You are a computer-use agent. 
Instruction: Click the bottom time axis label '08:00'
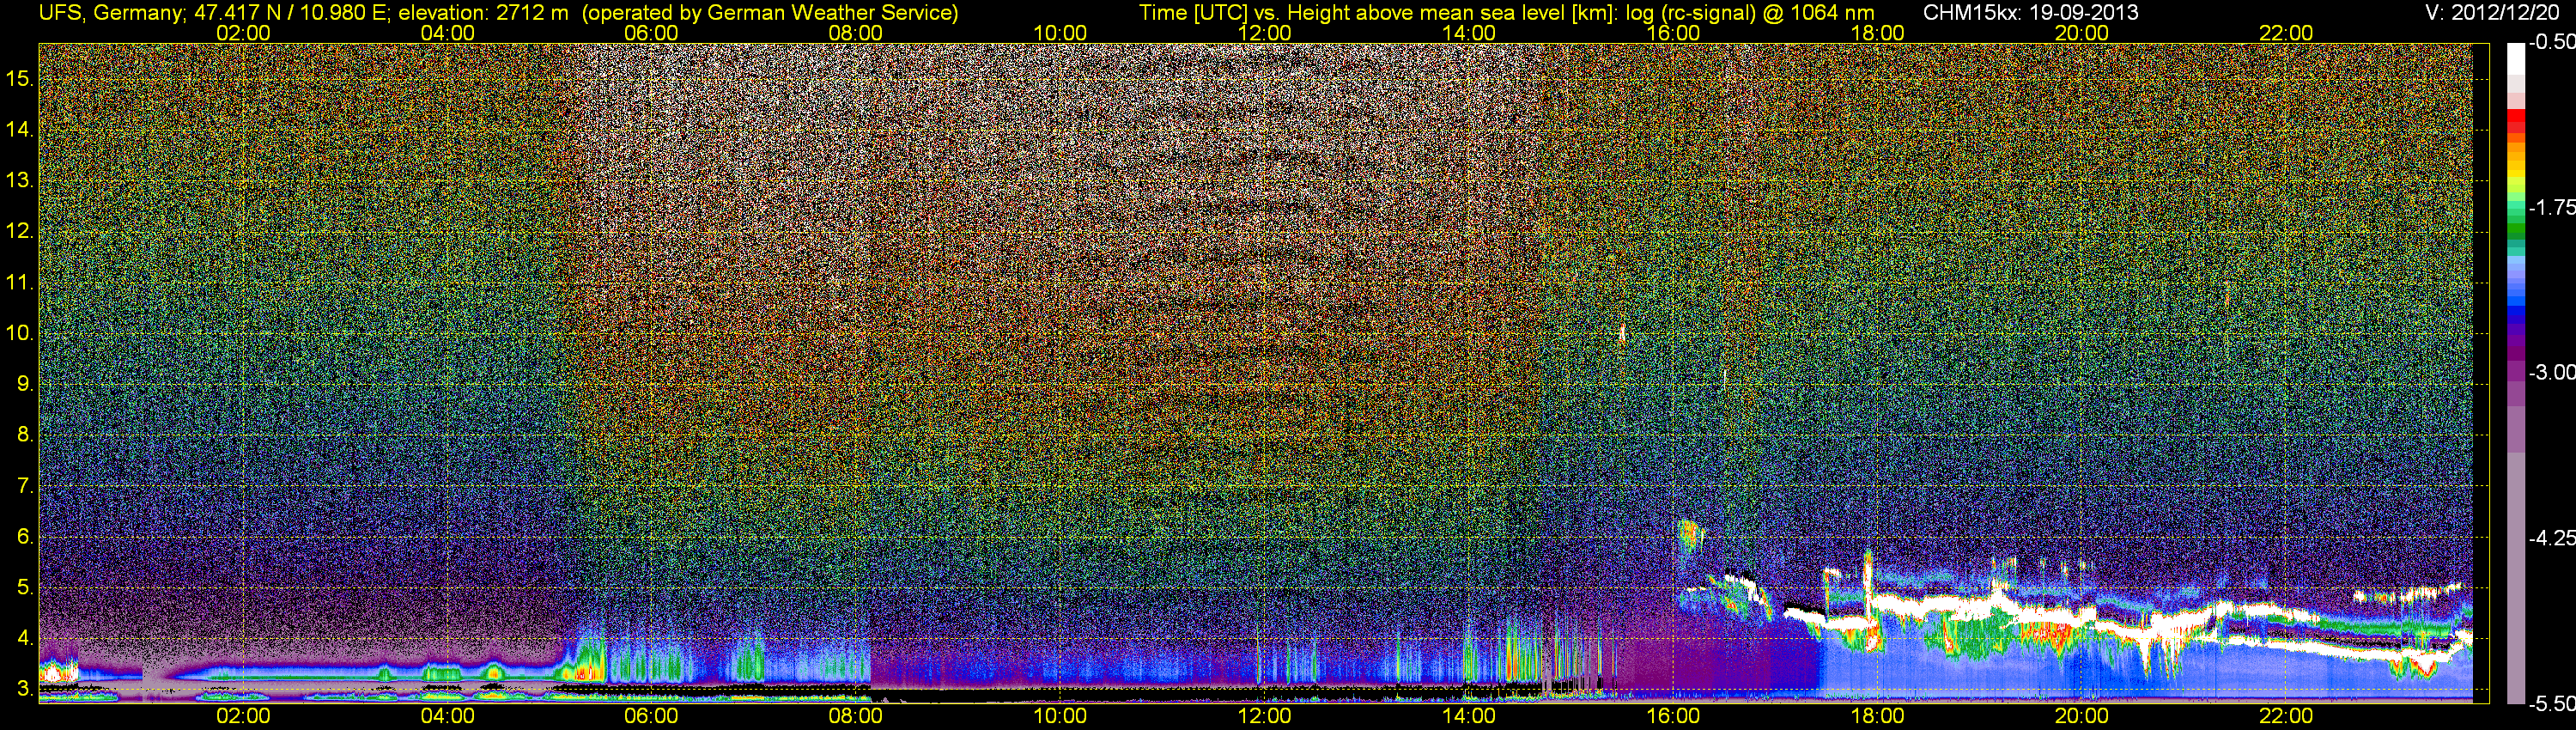[856, 716]
